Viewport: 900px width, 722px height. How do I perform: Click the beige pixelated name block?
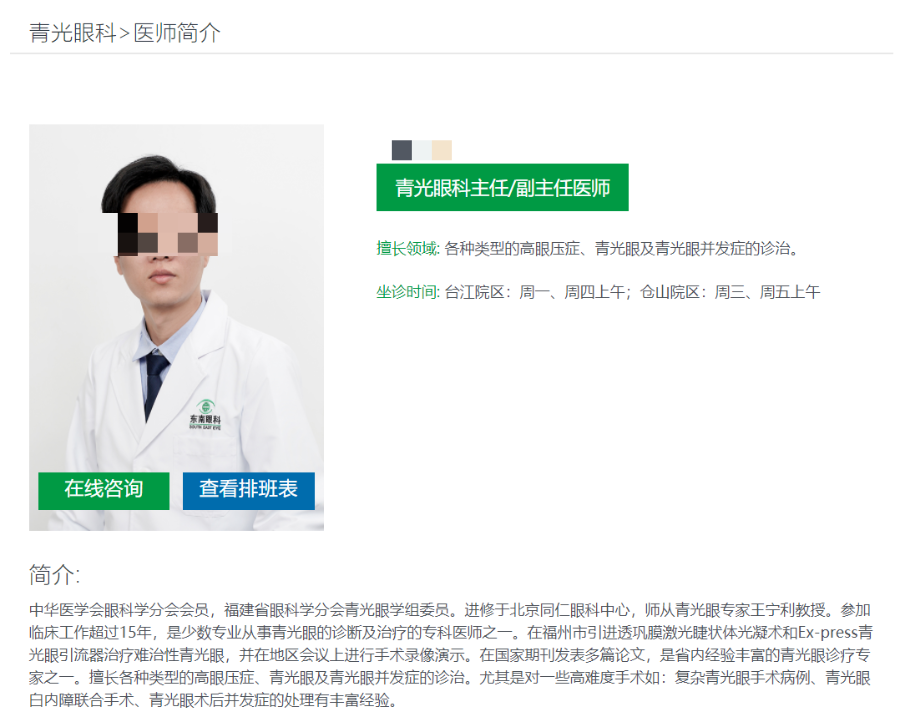click(x=442, y=150)
